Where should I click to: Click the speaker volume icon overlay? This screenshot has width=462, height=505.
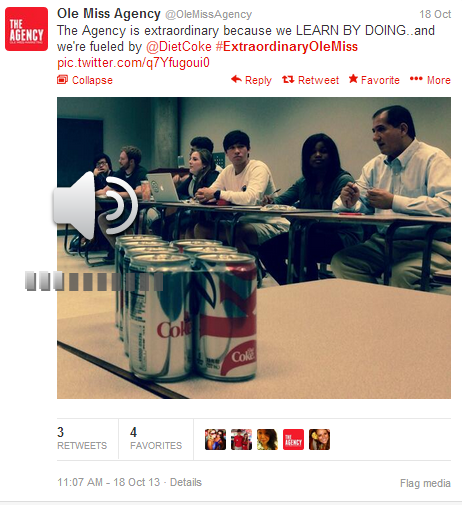[x=96, y=204]
